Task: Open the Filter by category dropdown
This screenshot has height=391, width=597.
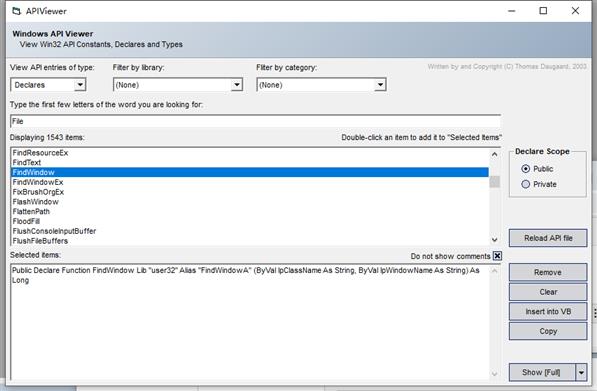Action: (380, 85)
